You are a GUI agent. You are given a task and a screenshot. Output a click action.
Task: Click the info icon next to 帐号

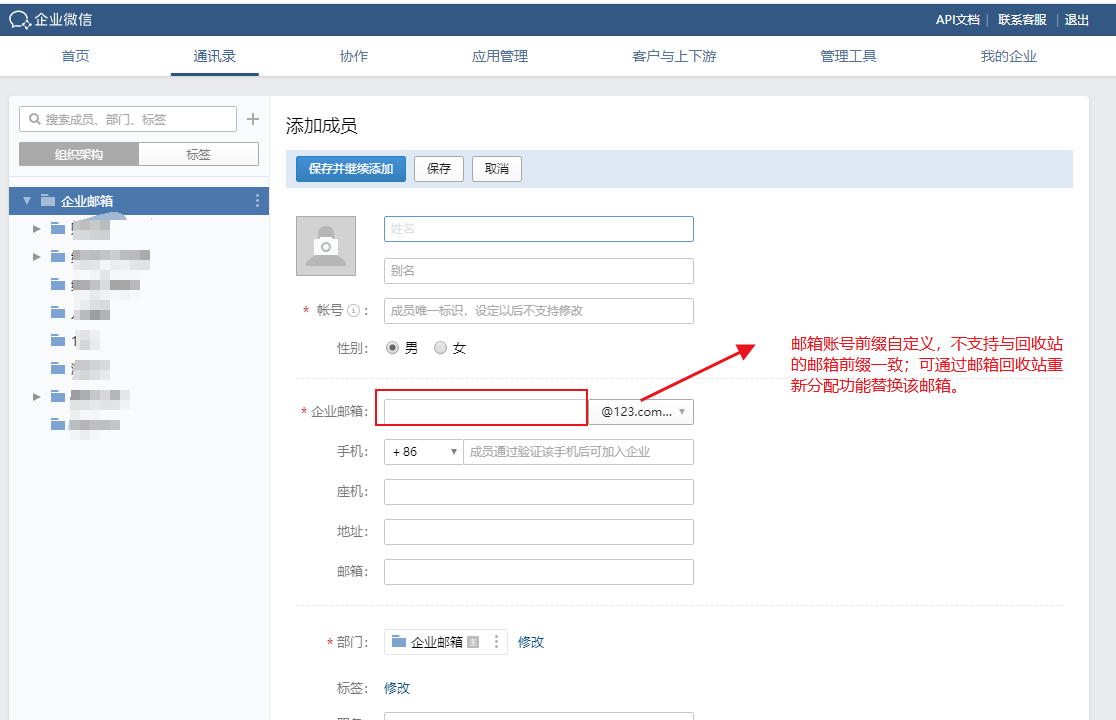point(353,311)
